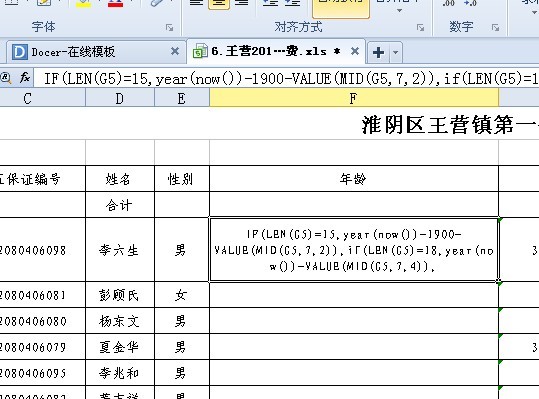Open the 数字 number format dialog launcher
Viewport: 539px width, 399px height.
coord(495,27)
